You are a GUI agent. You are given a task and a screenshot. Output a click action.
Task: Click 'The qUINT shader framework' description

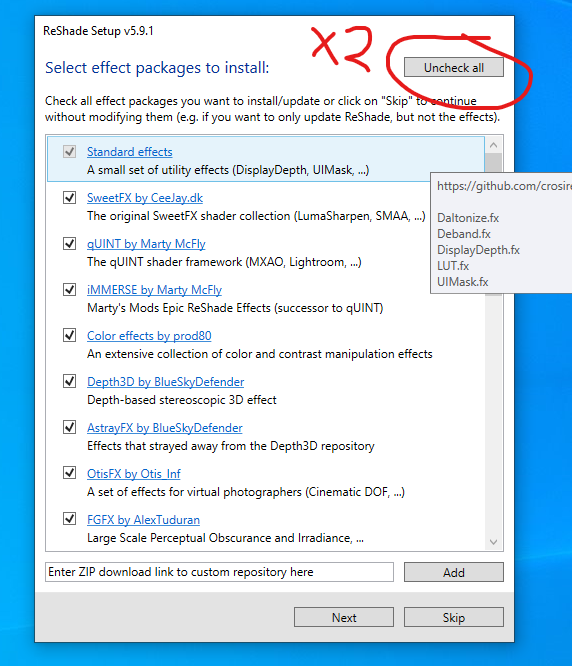224,262
